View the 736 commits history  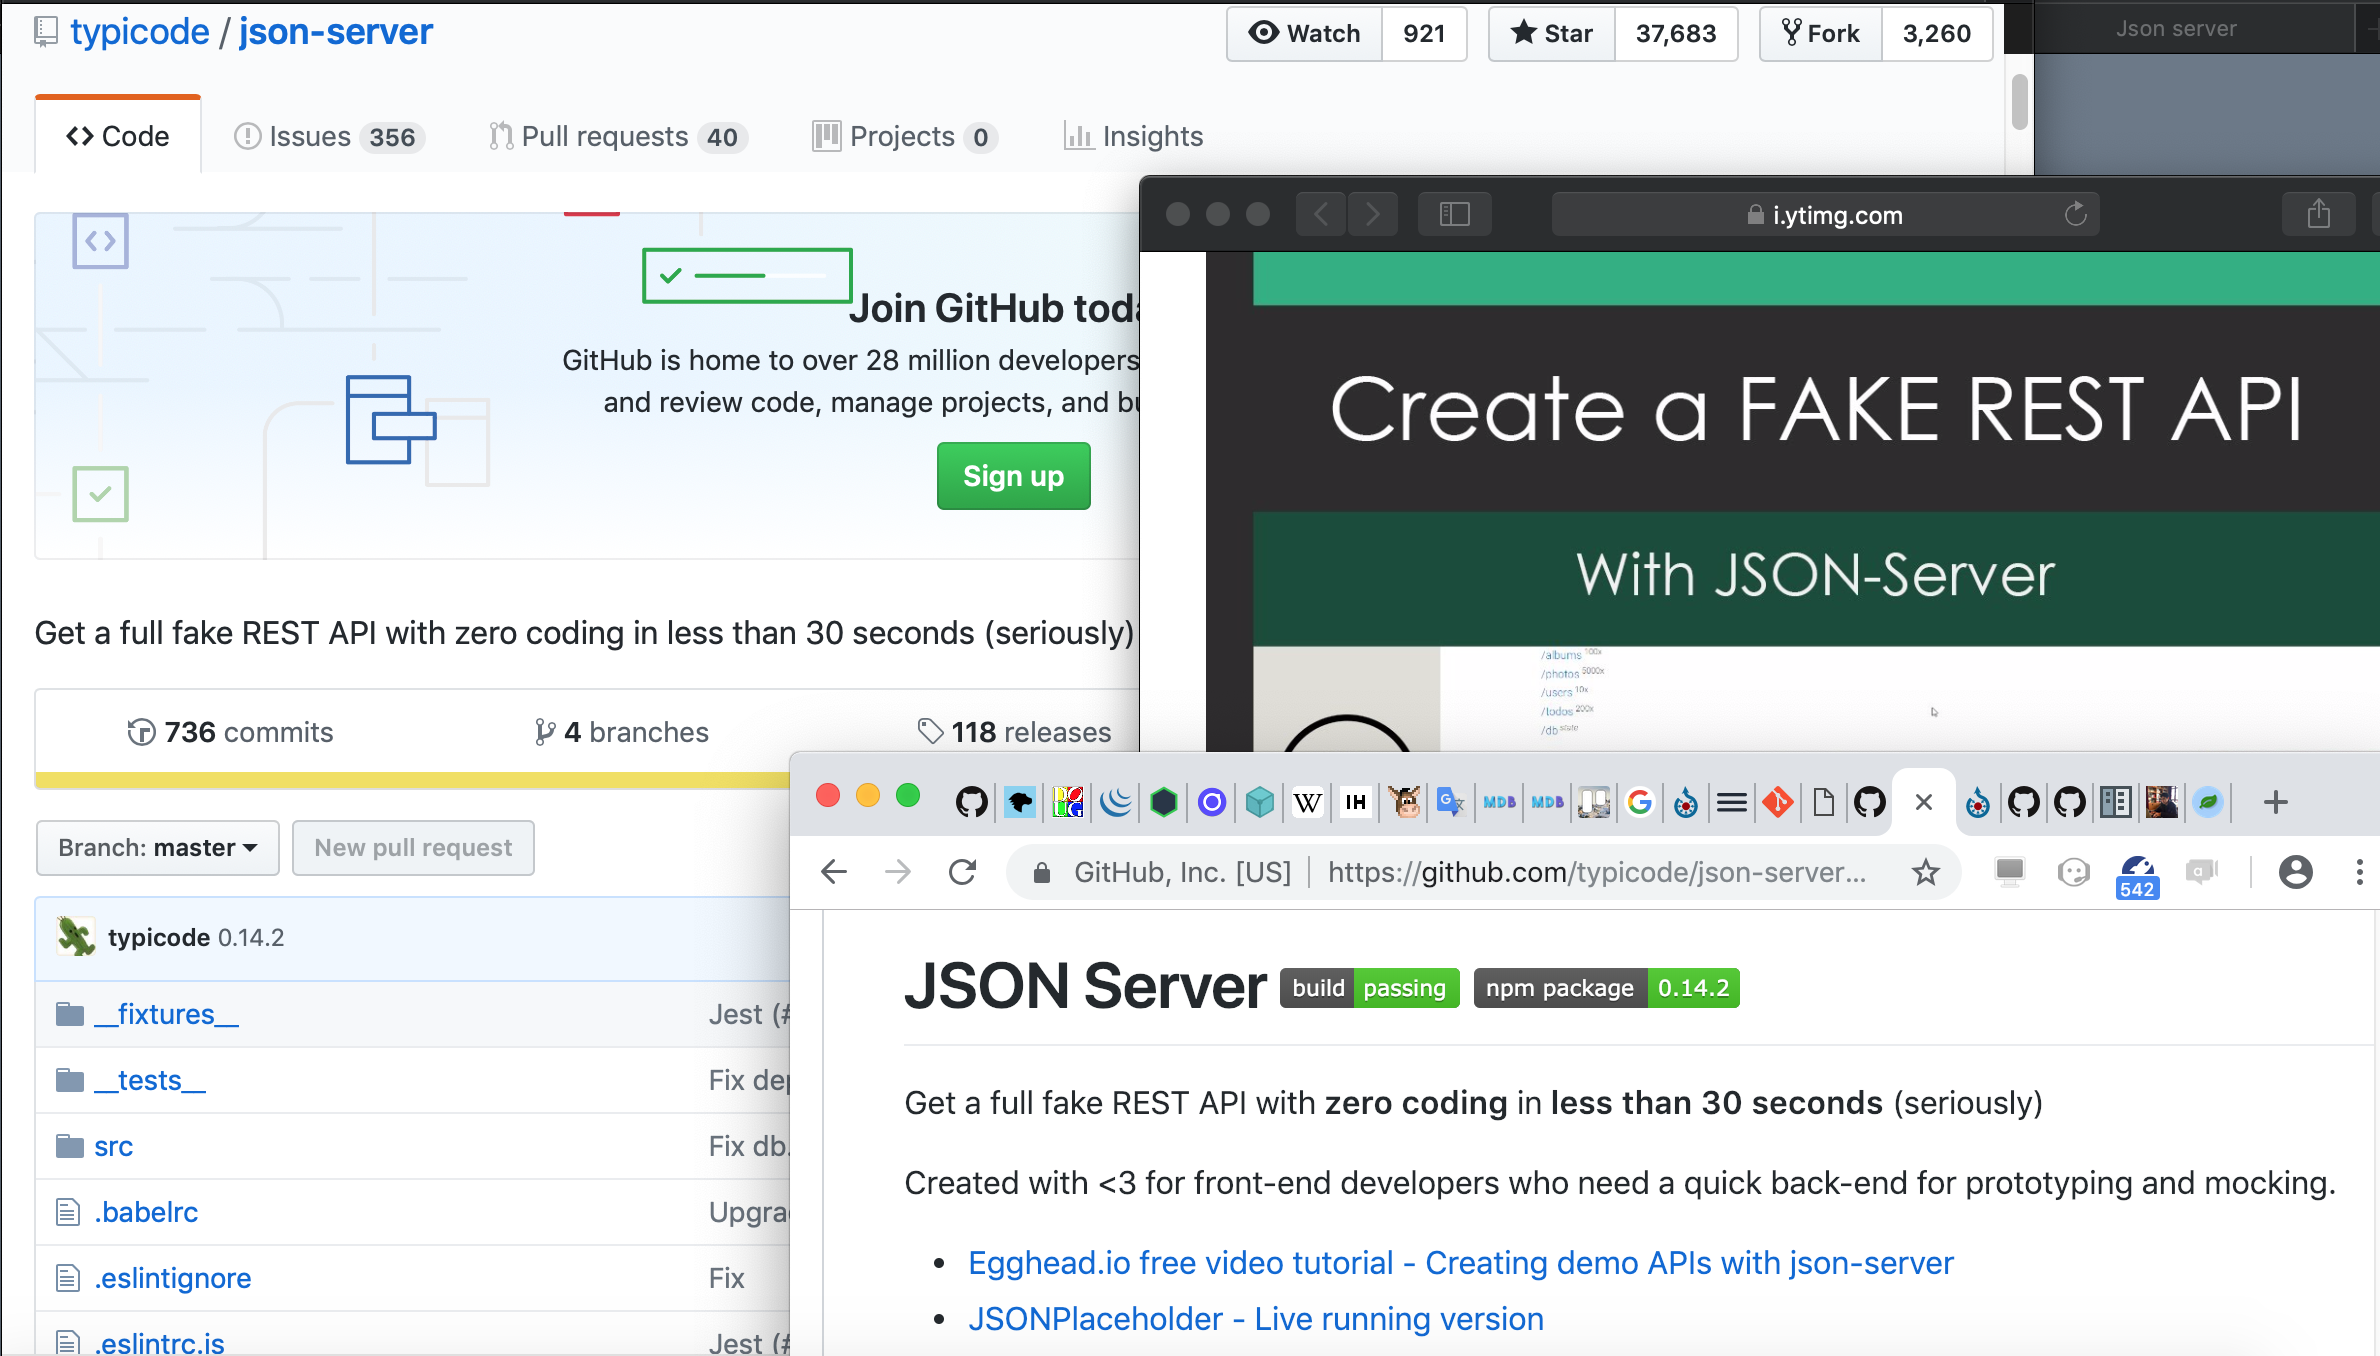[x=230, y=732]
